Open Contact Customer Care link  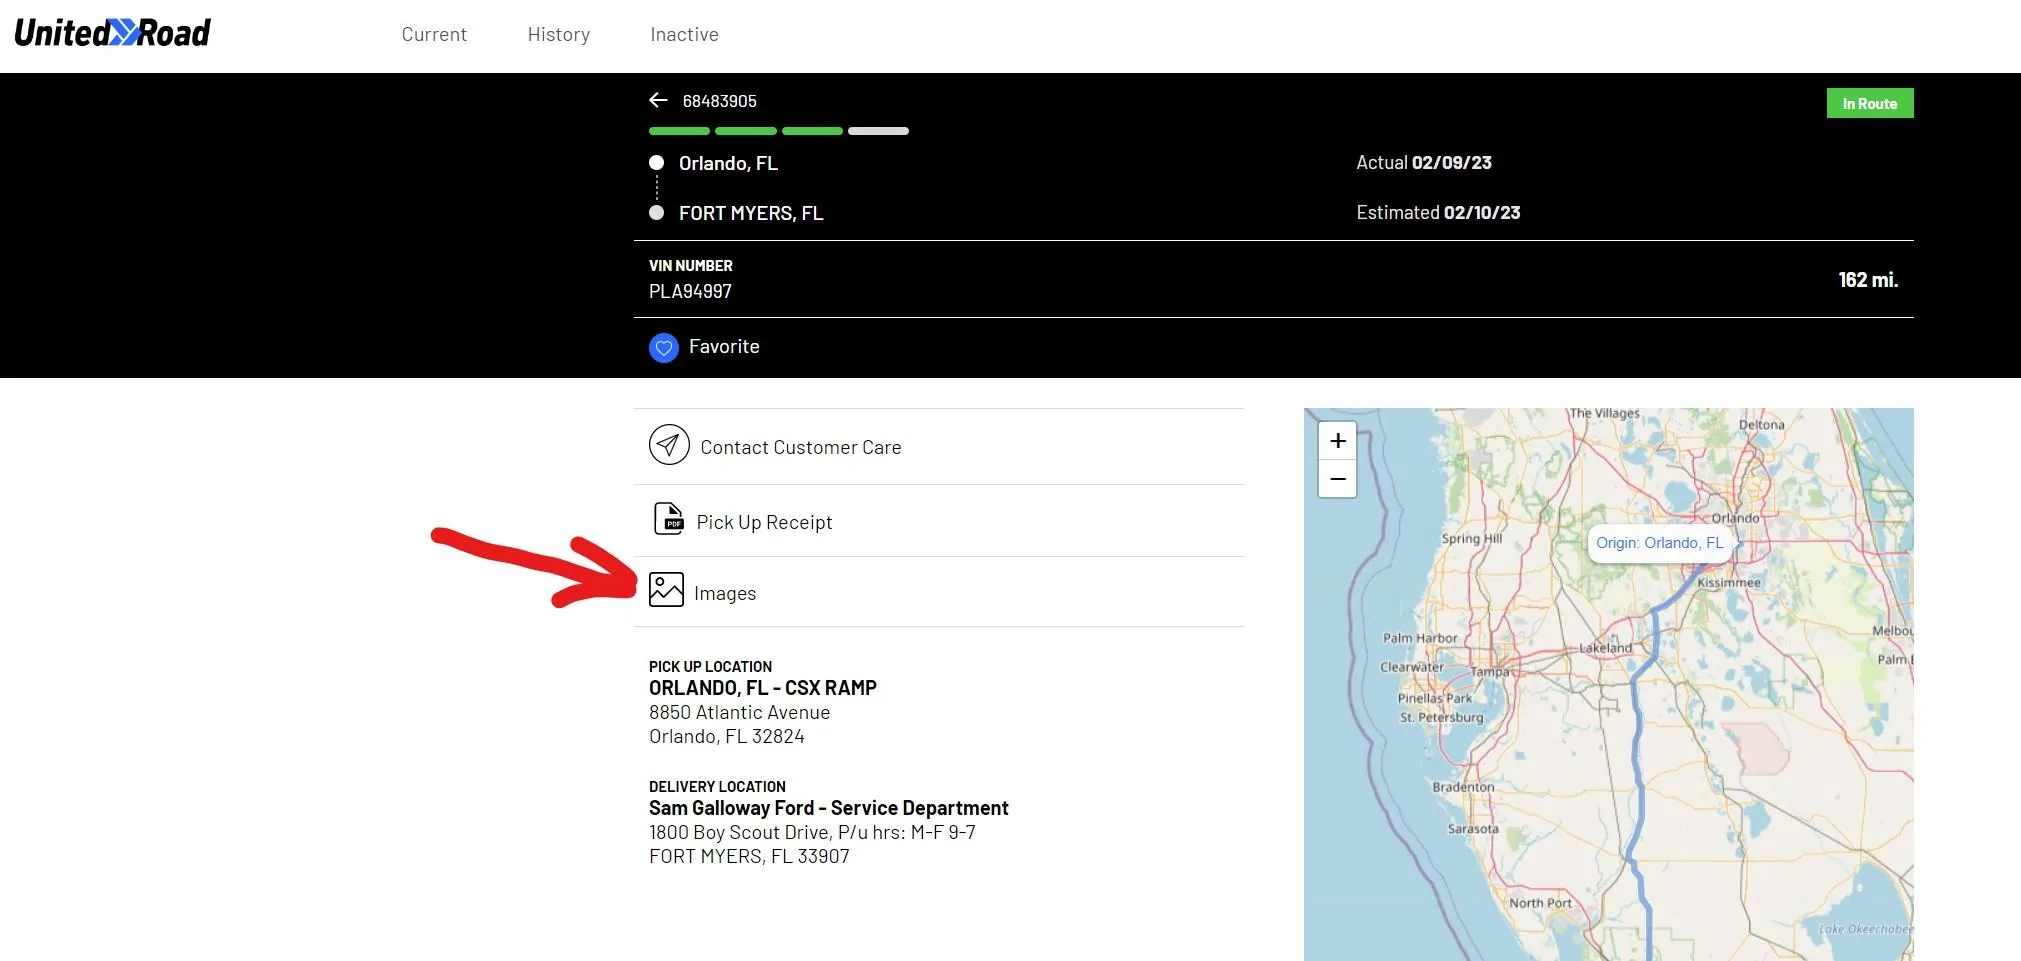(801, 447)
